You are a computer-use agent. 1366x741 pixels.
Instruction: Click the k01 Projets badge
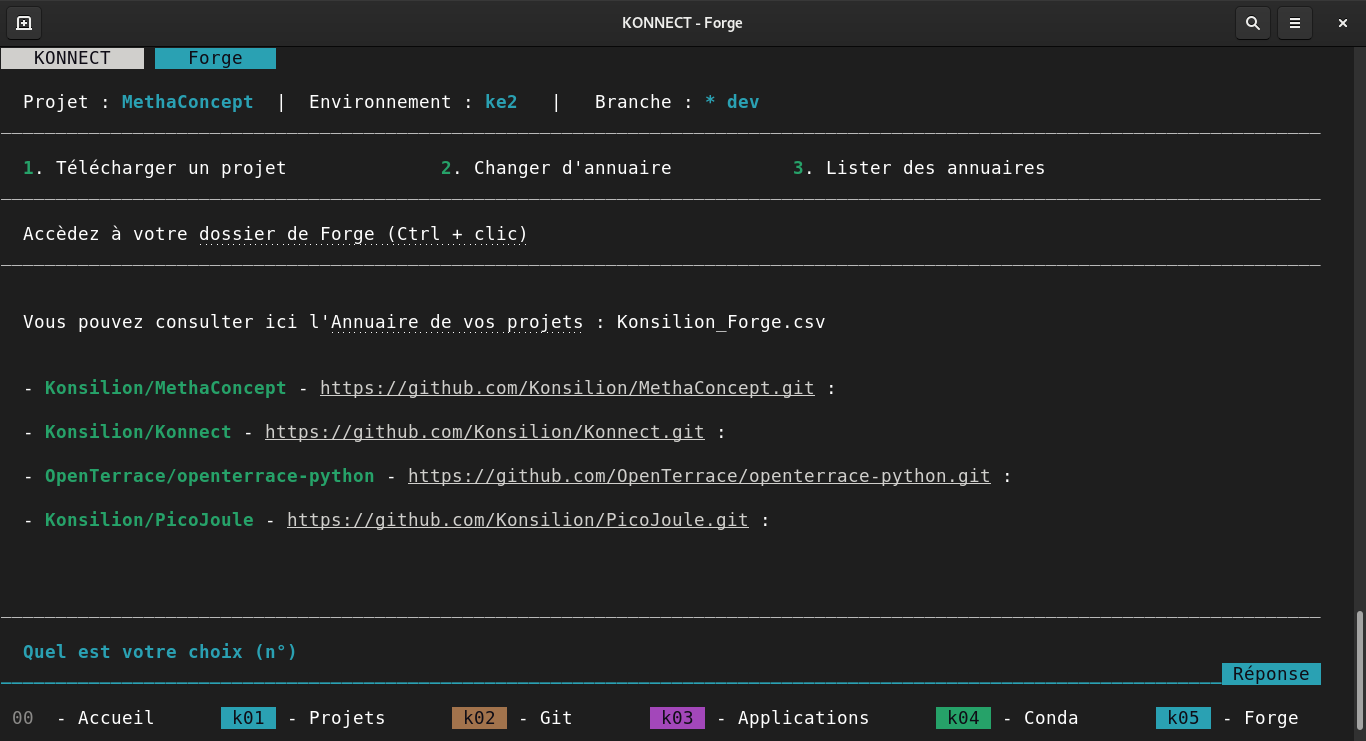(248, 718)
